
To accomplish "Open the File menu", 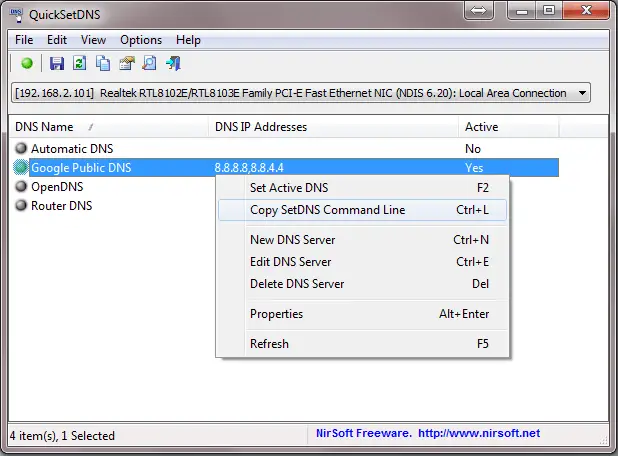I will tap(24, 40).
